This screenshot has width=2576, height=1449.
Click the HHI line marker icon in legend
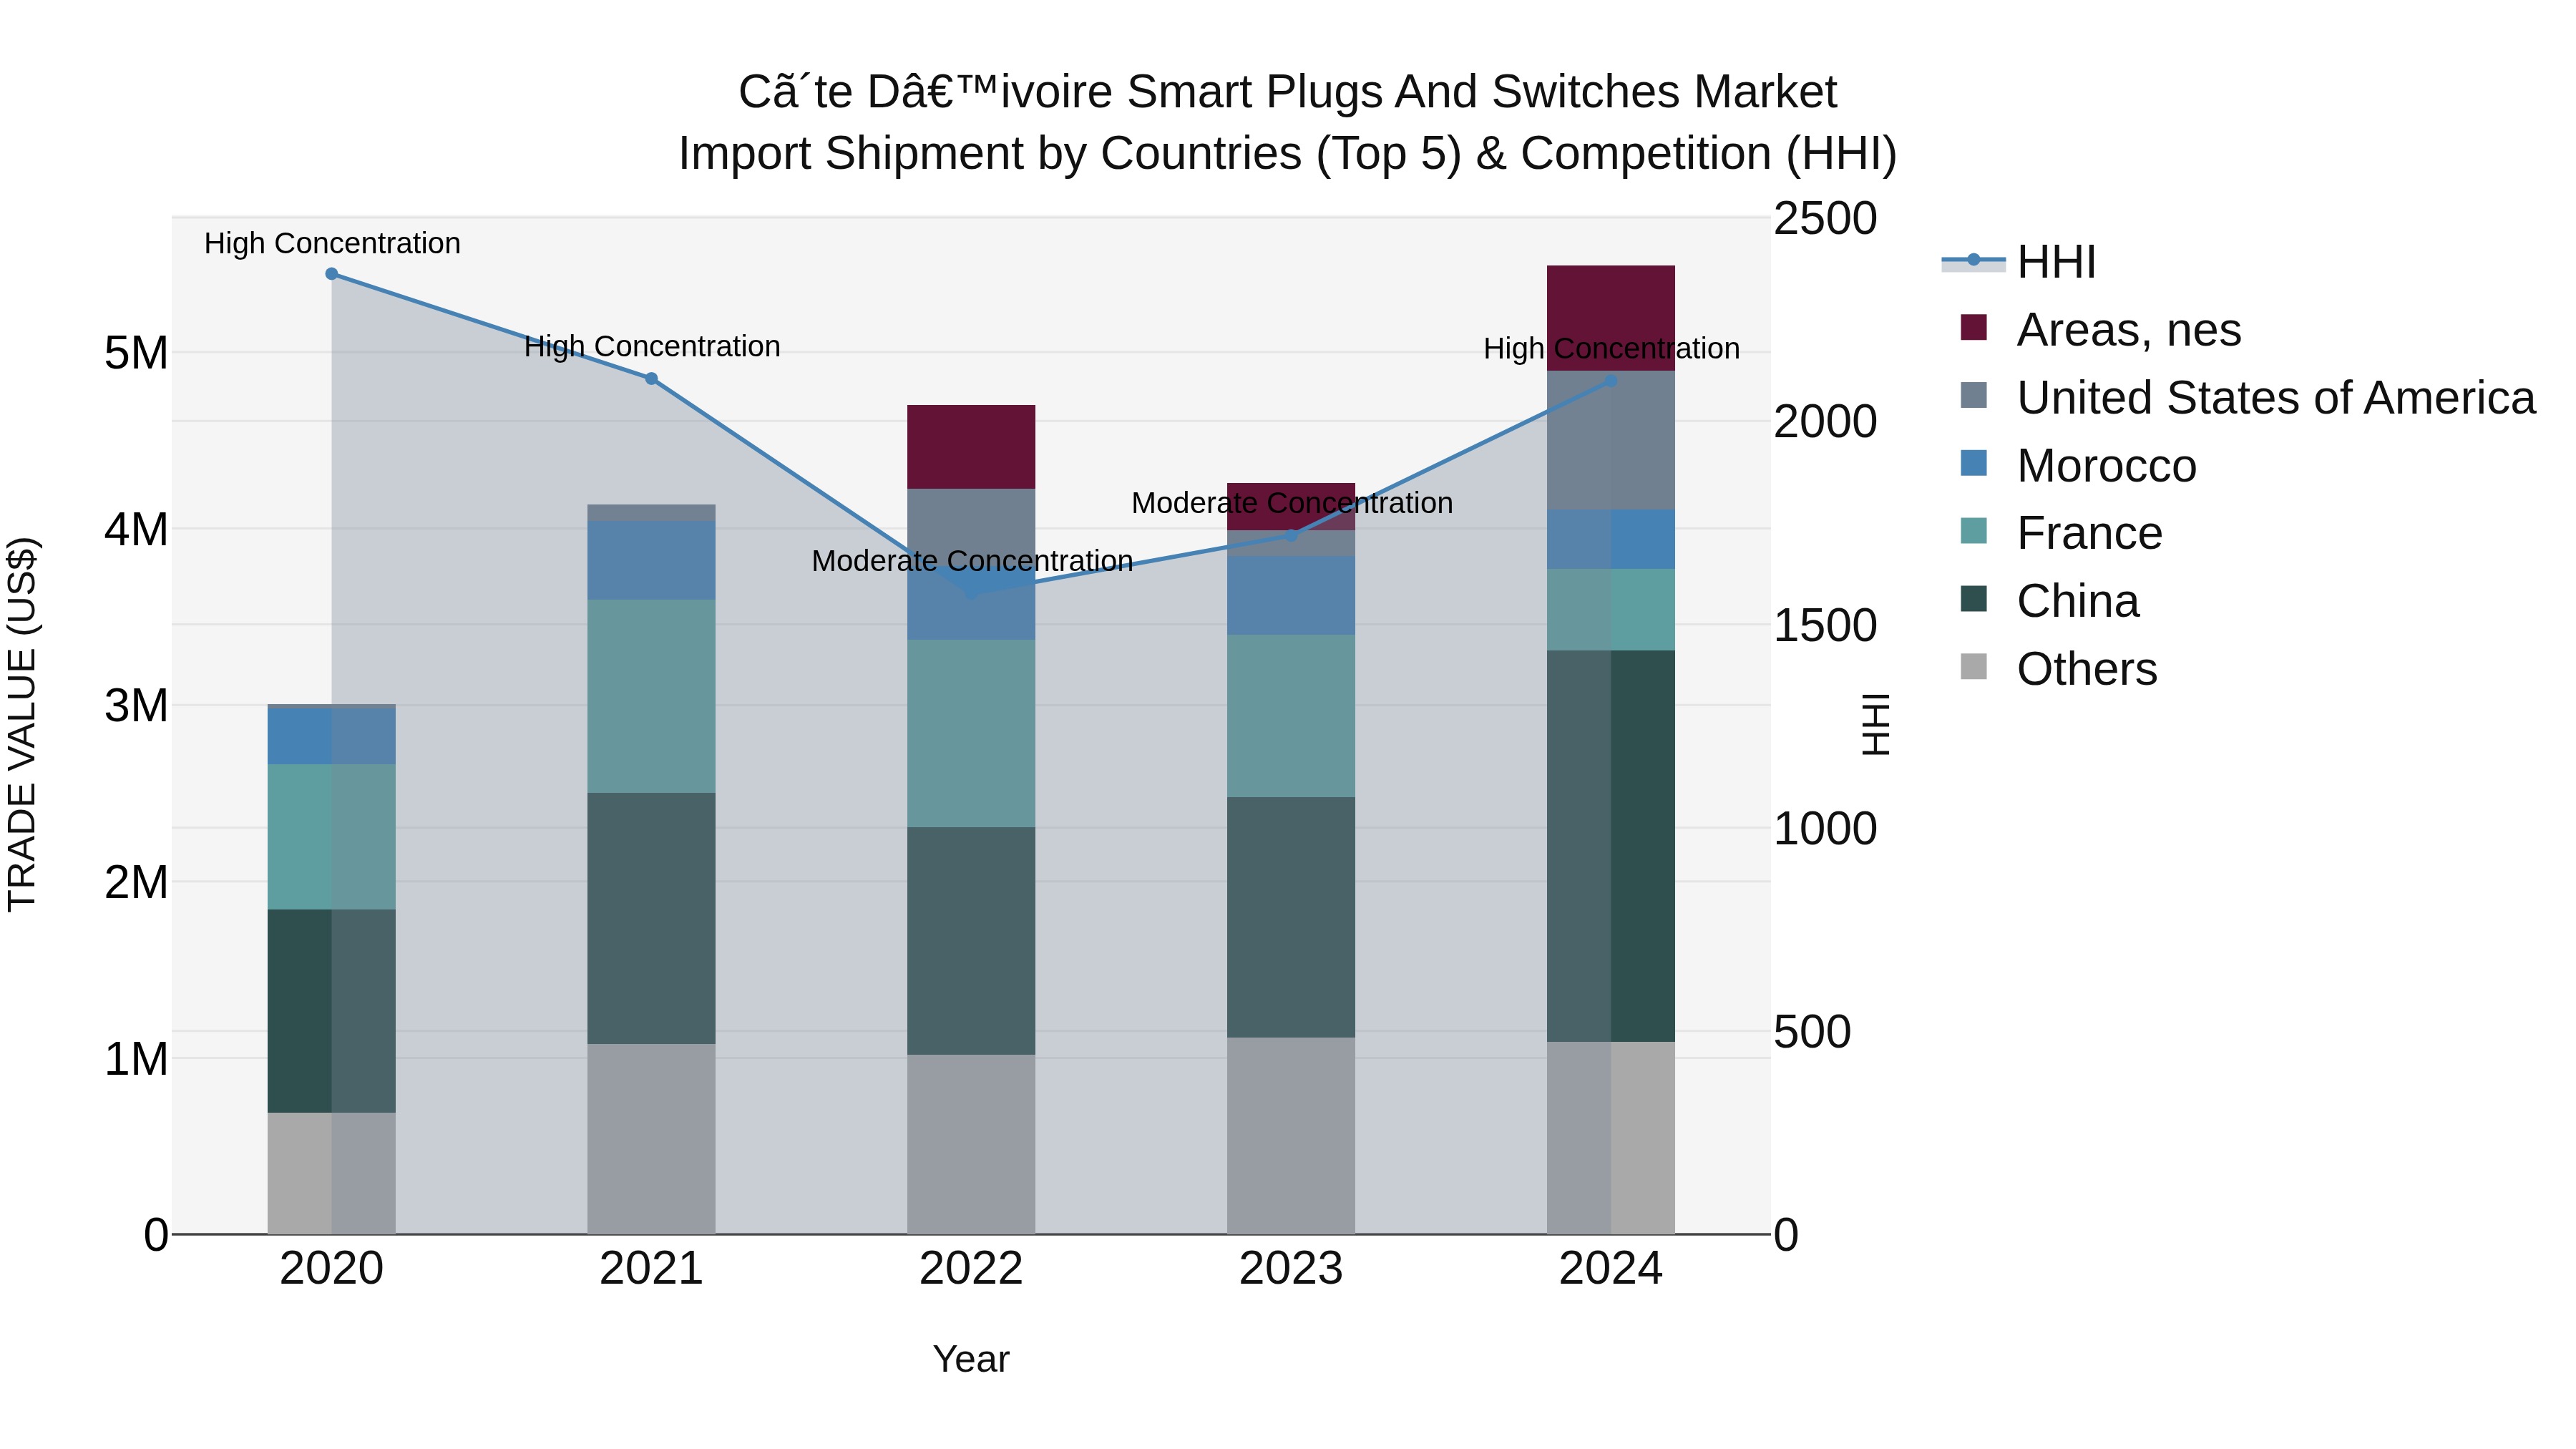click(1973, 260)
